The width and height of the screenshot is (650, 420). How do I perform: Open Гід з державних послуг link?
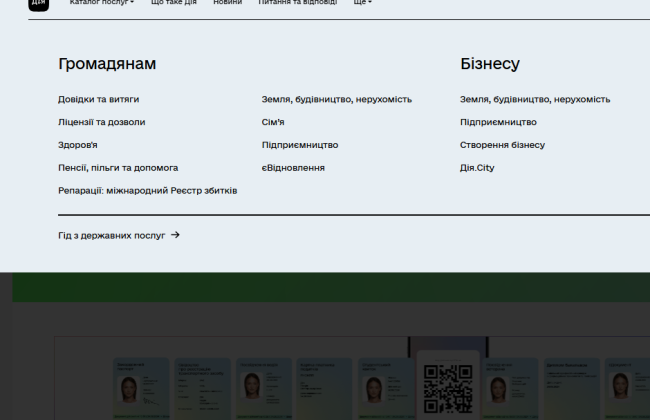coord(112,235)
